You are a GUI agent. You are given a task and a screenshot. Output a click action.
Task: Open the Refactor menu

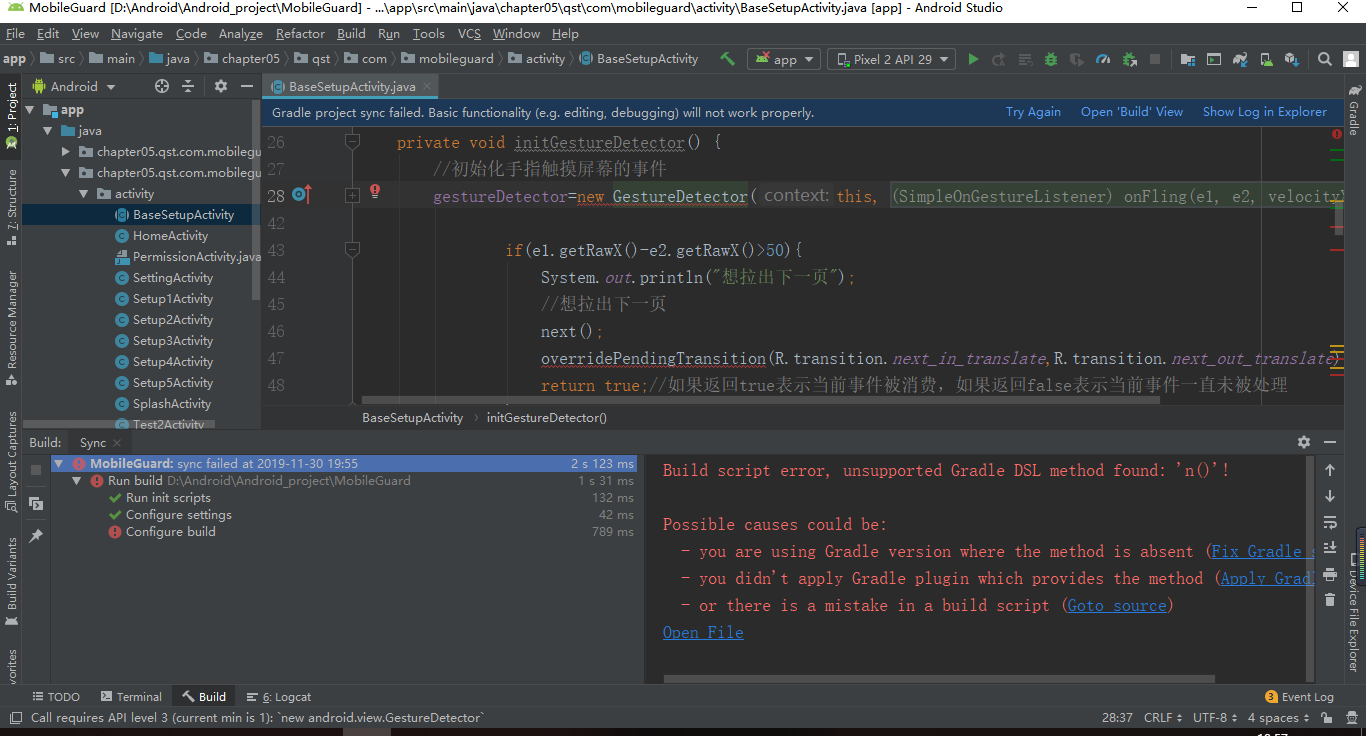coord(300,33)
